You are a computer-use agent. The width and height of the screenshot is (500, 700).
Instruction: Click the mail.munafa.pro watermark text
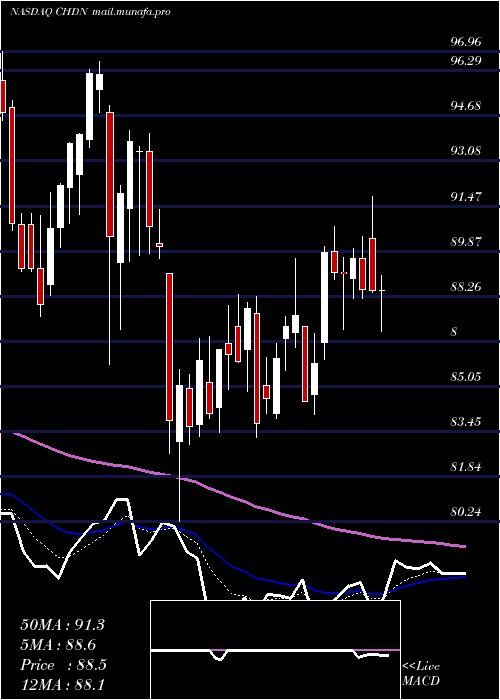[131, 13]
